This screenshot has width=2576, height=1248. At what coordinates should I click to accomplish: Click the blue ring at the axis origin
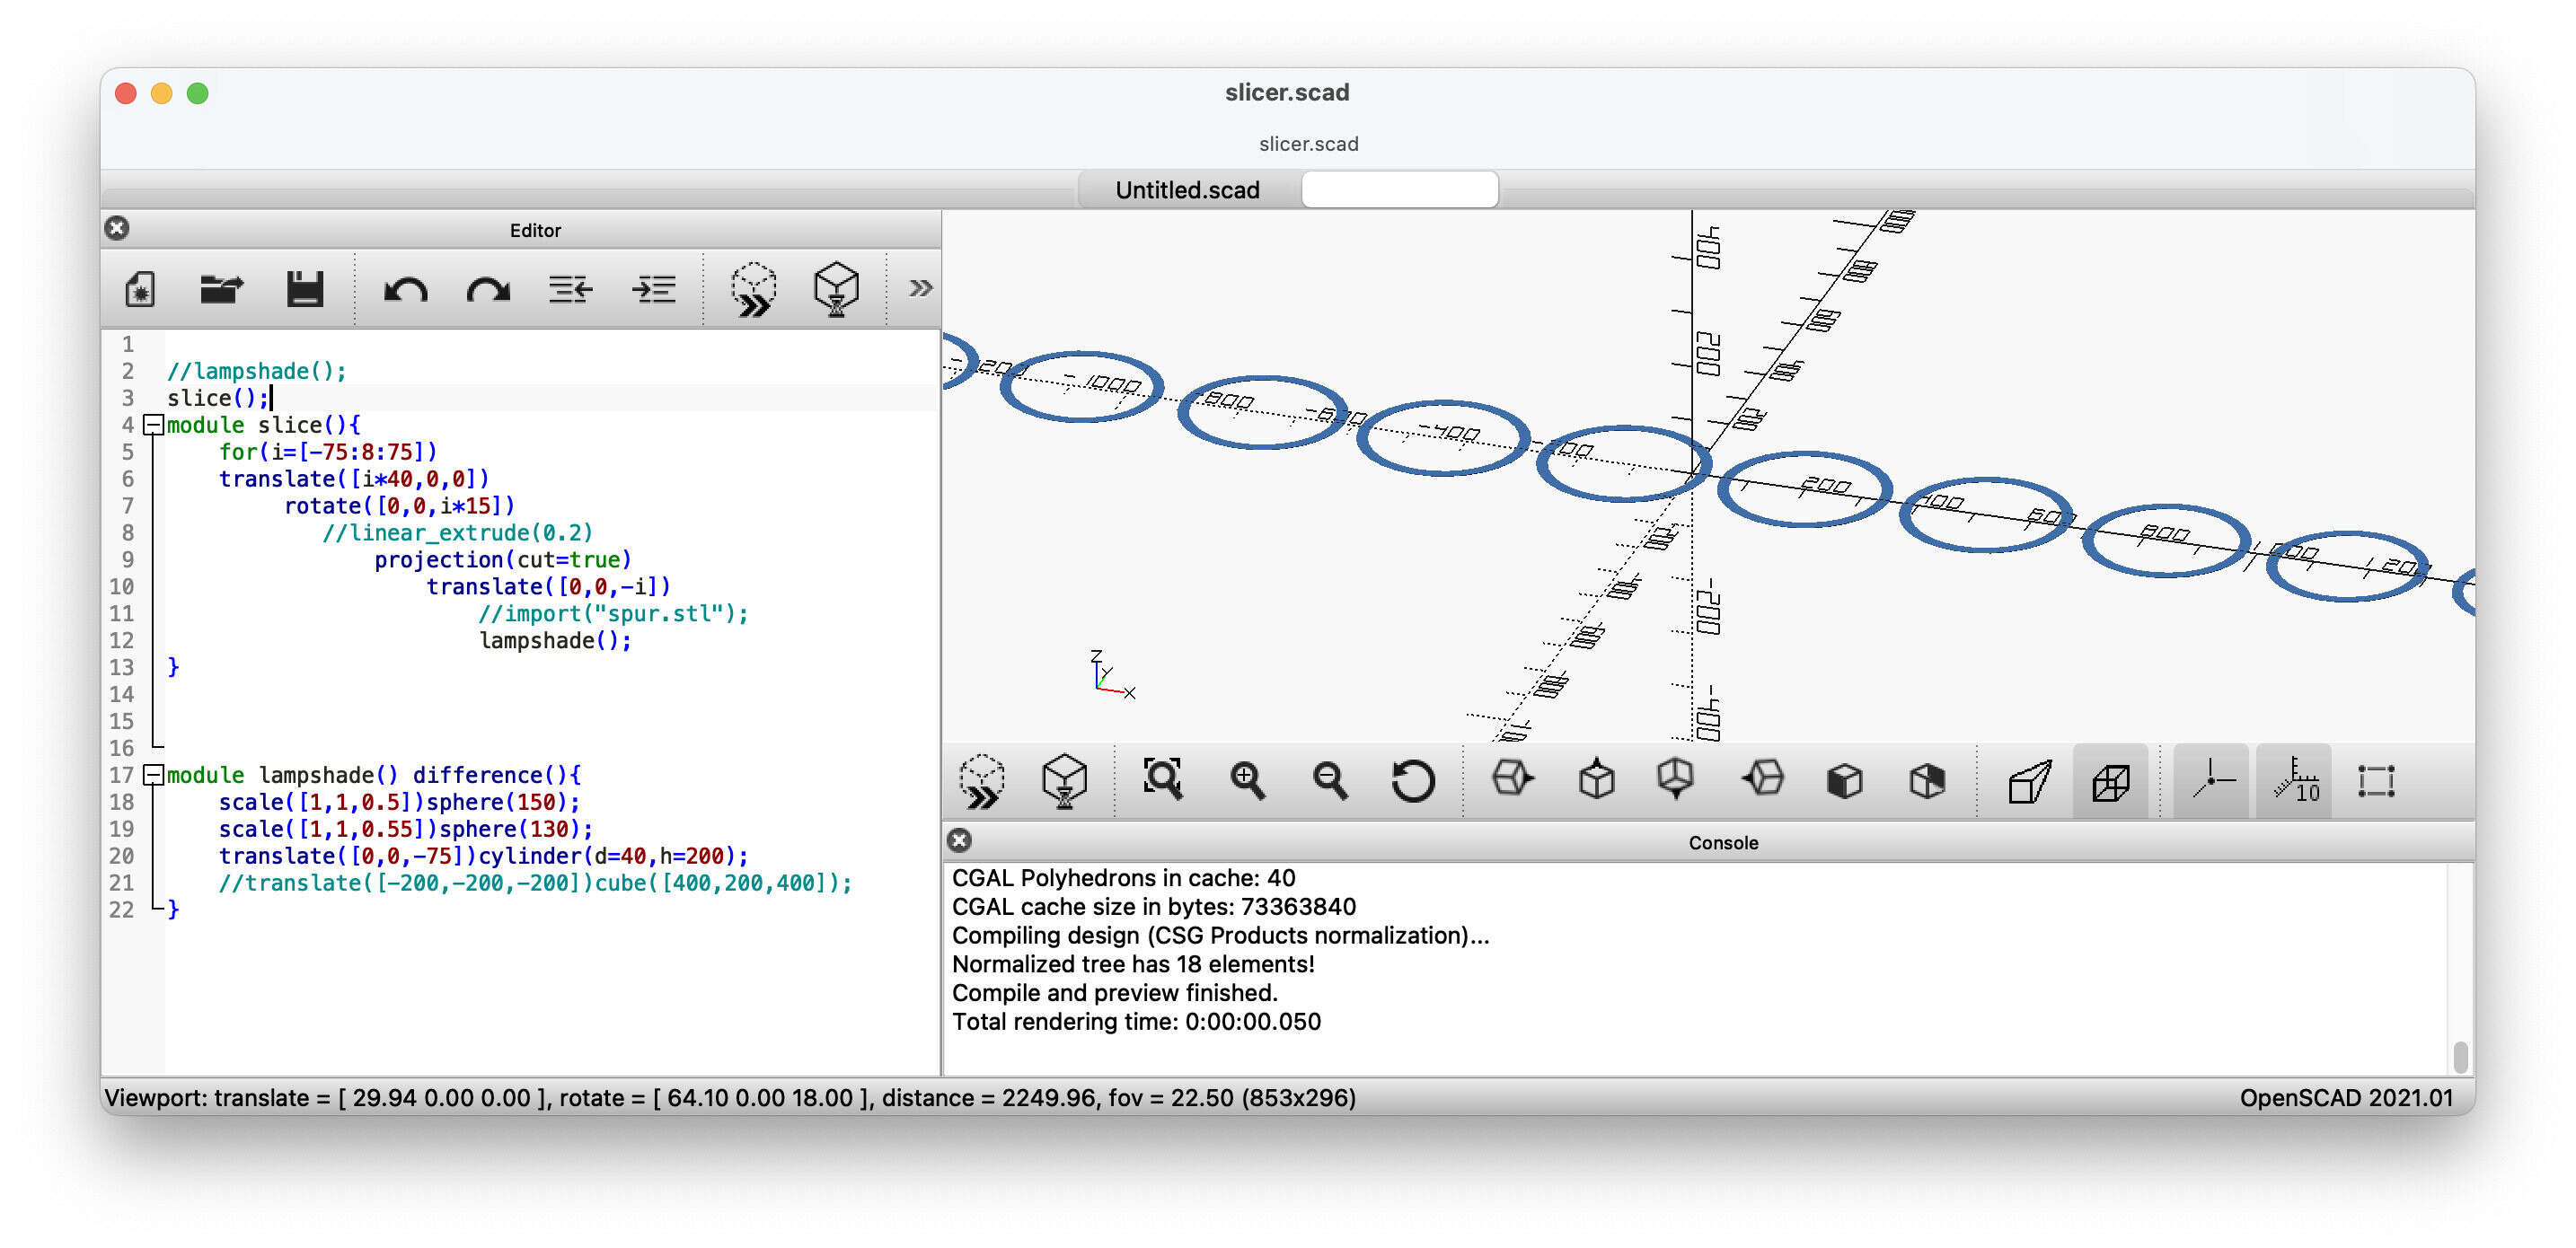(x=1623, y=463)
